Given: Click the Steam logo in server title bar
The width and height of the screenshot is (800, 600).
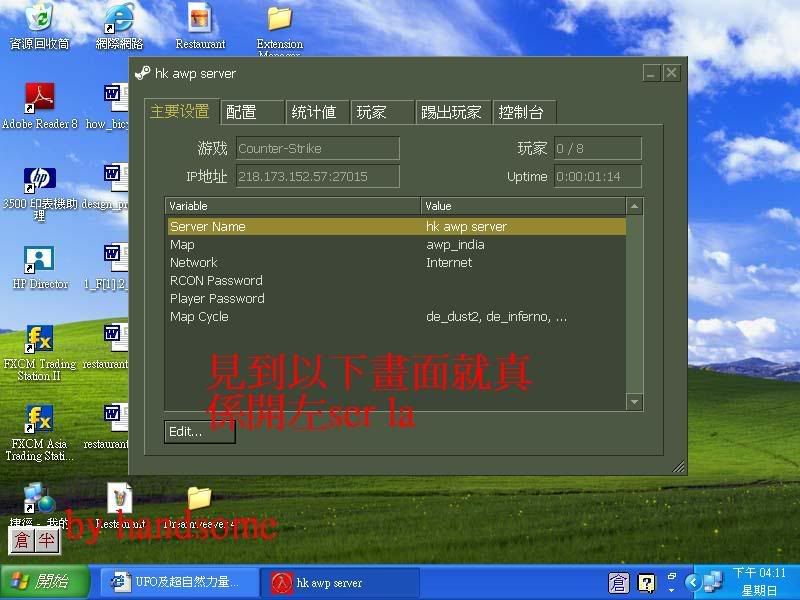Looking at the screenshot, I should point(142,73).
